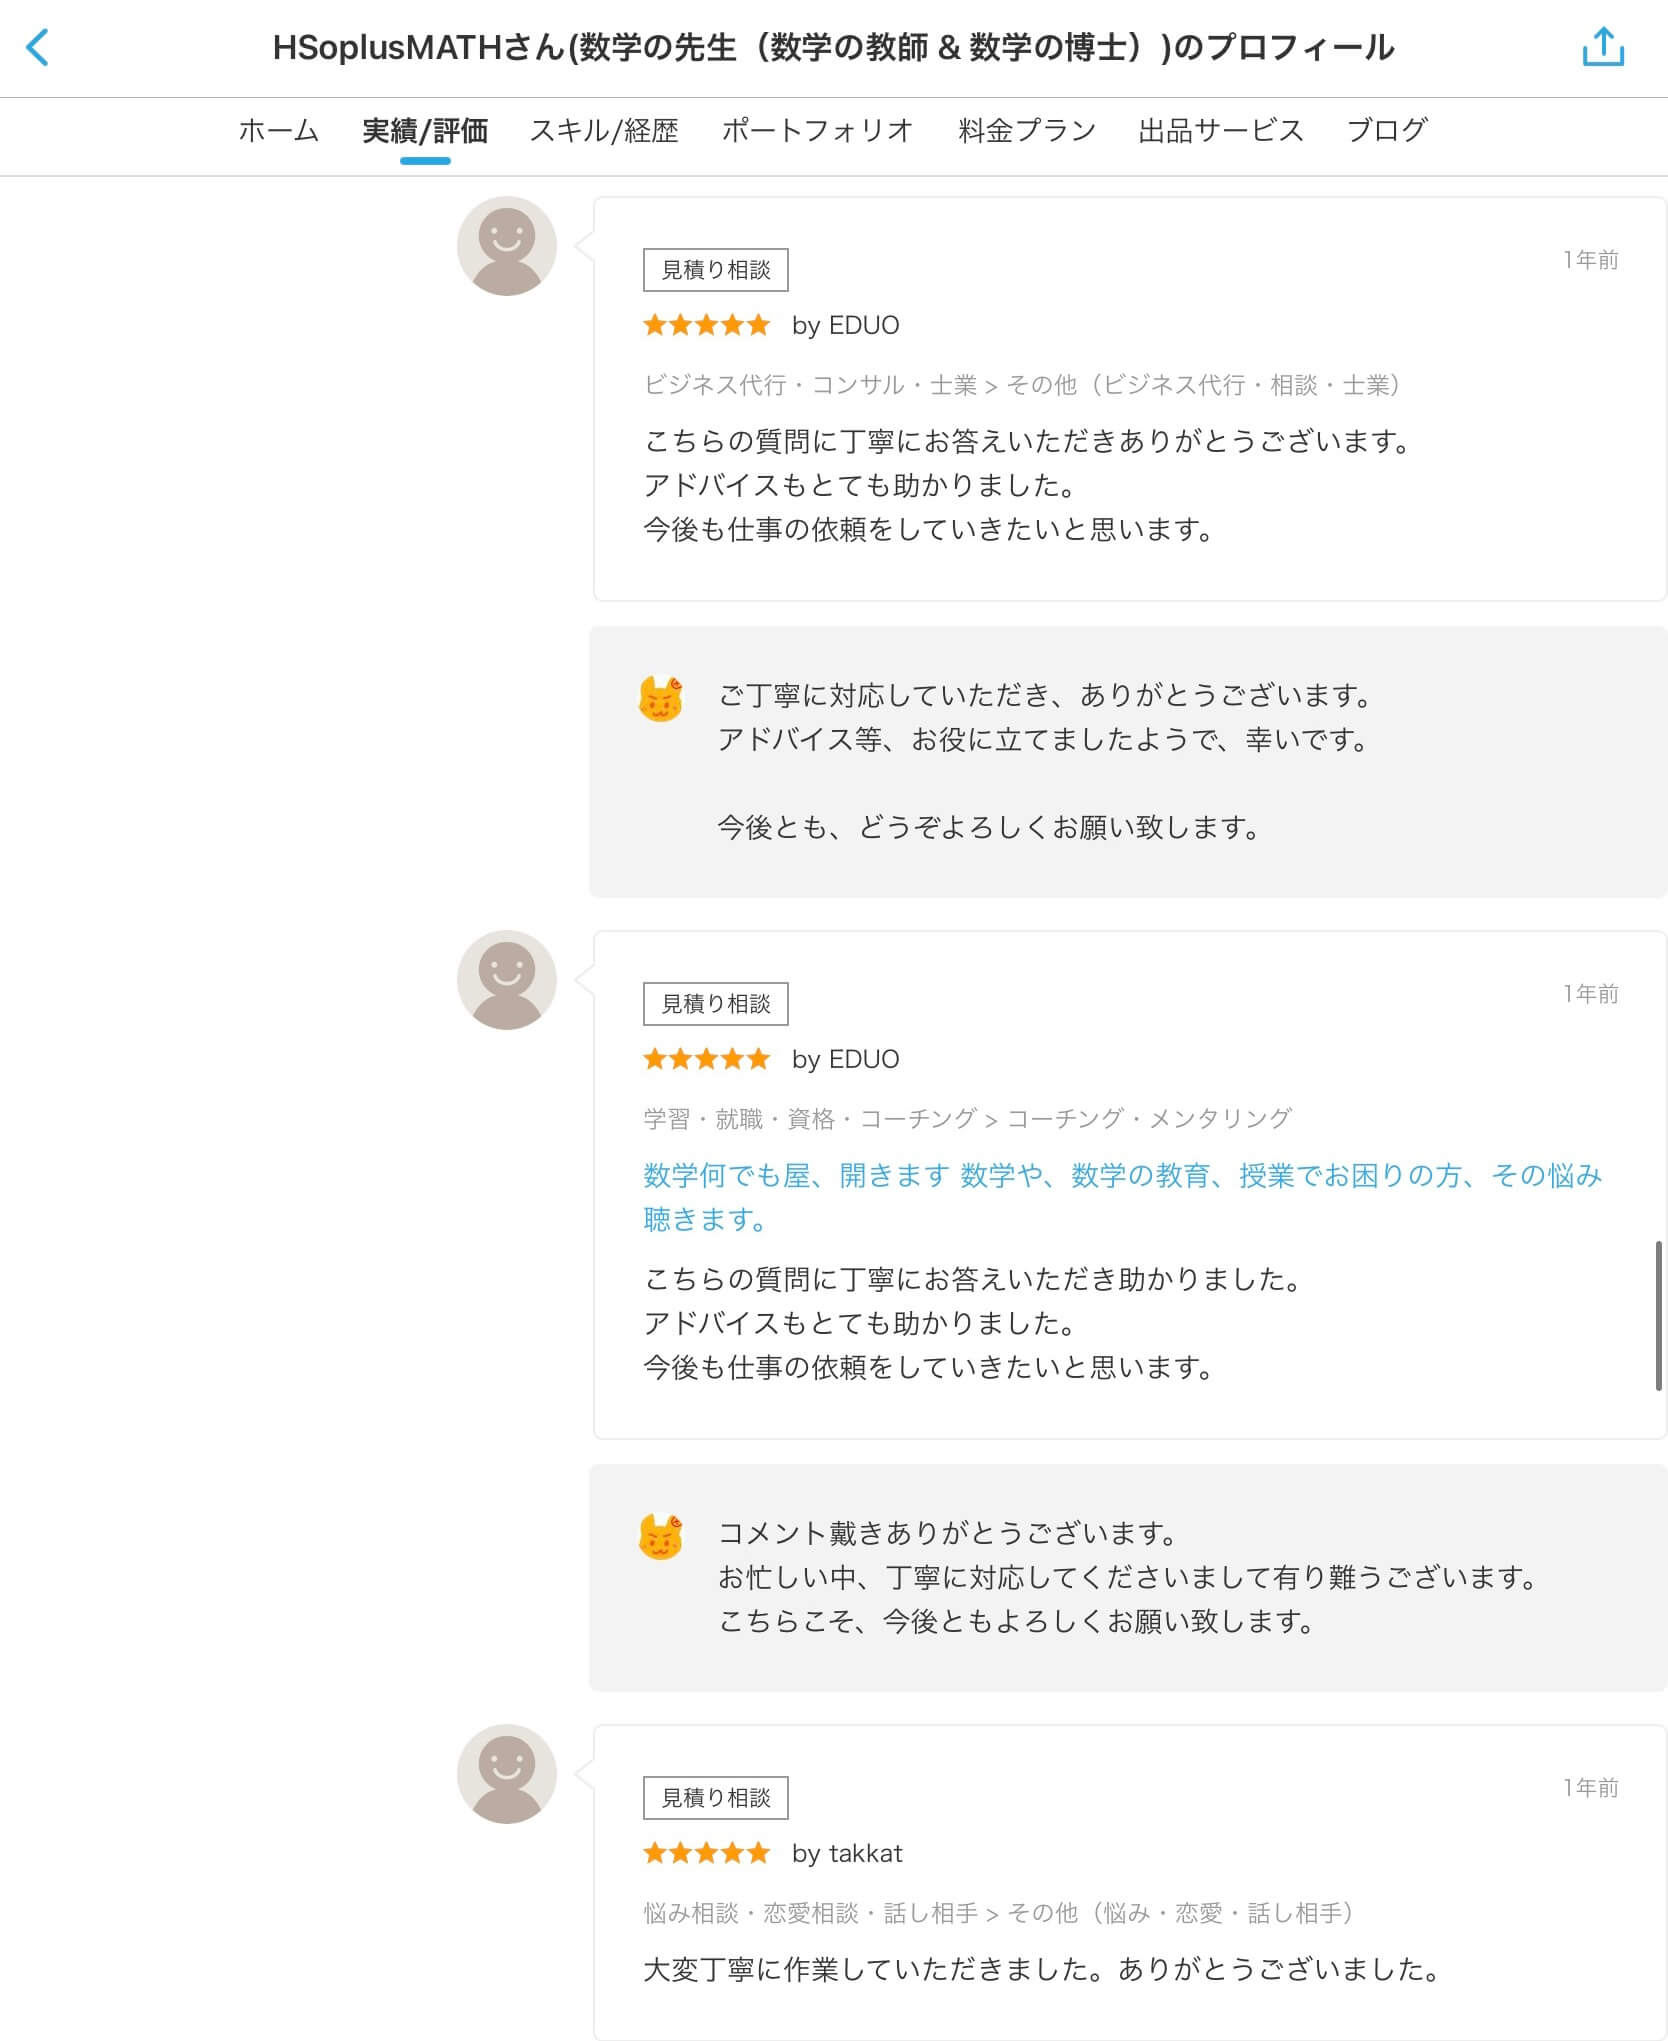Open the 料金プラン tab
The height and width of the screenshot is (2041, 1668).
(1027, 130)
